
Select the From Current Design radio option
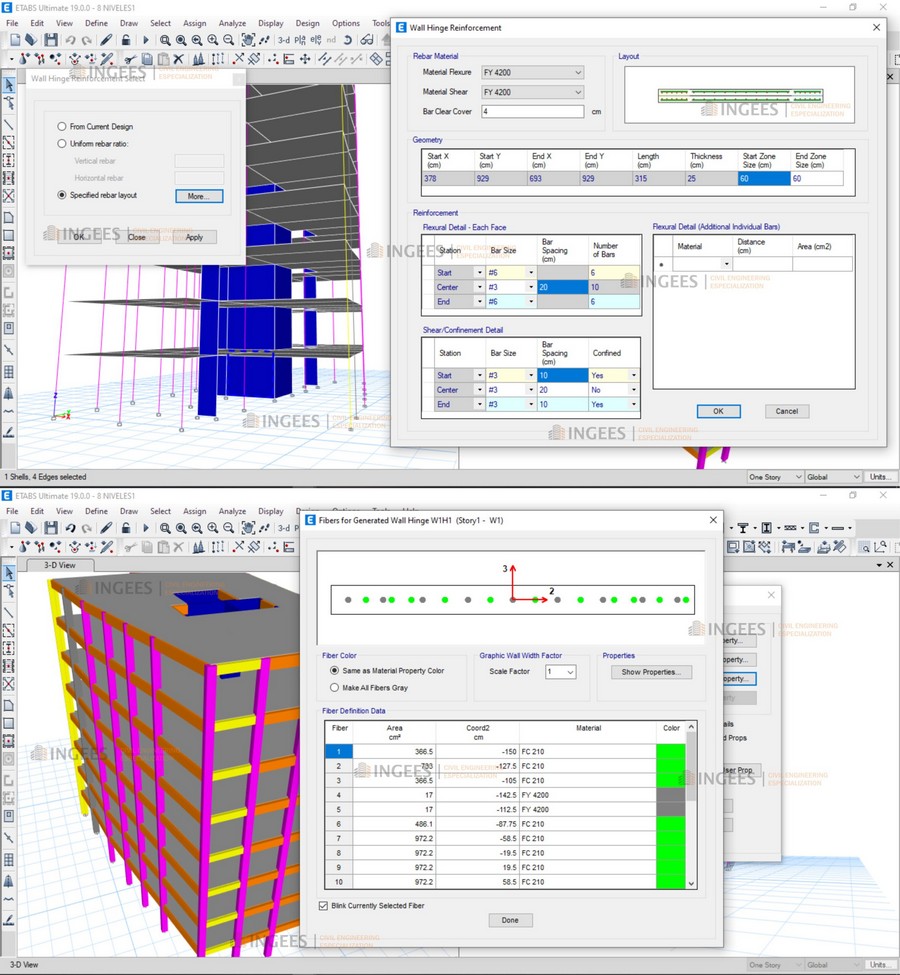62,126
